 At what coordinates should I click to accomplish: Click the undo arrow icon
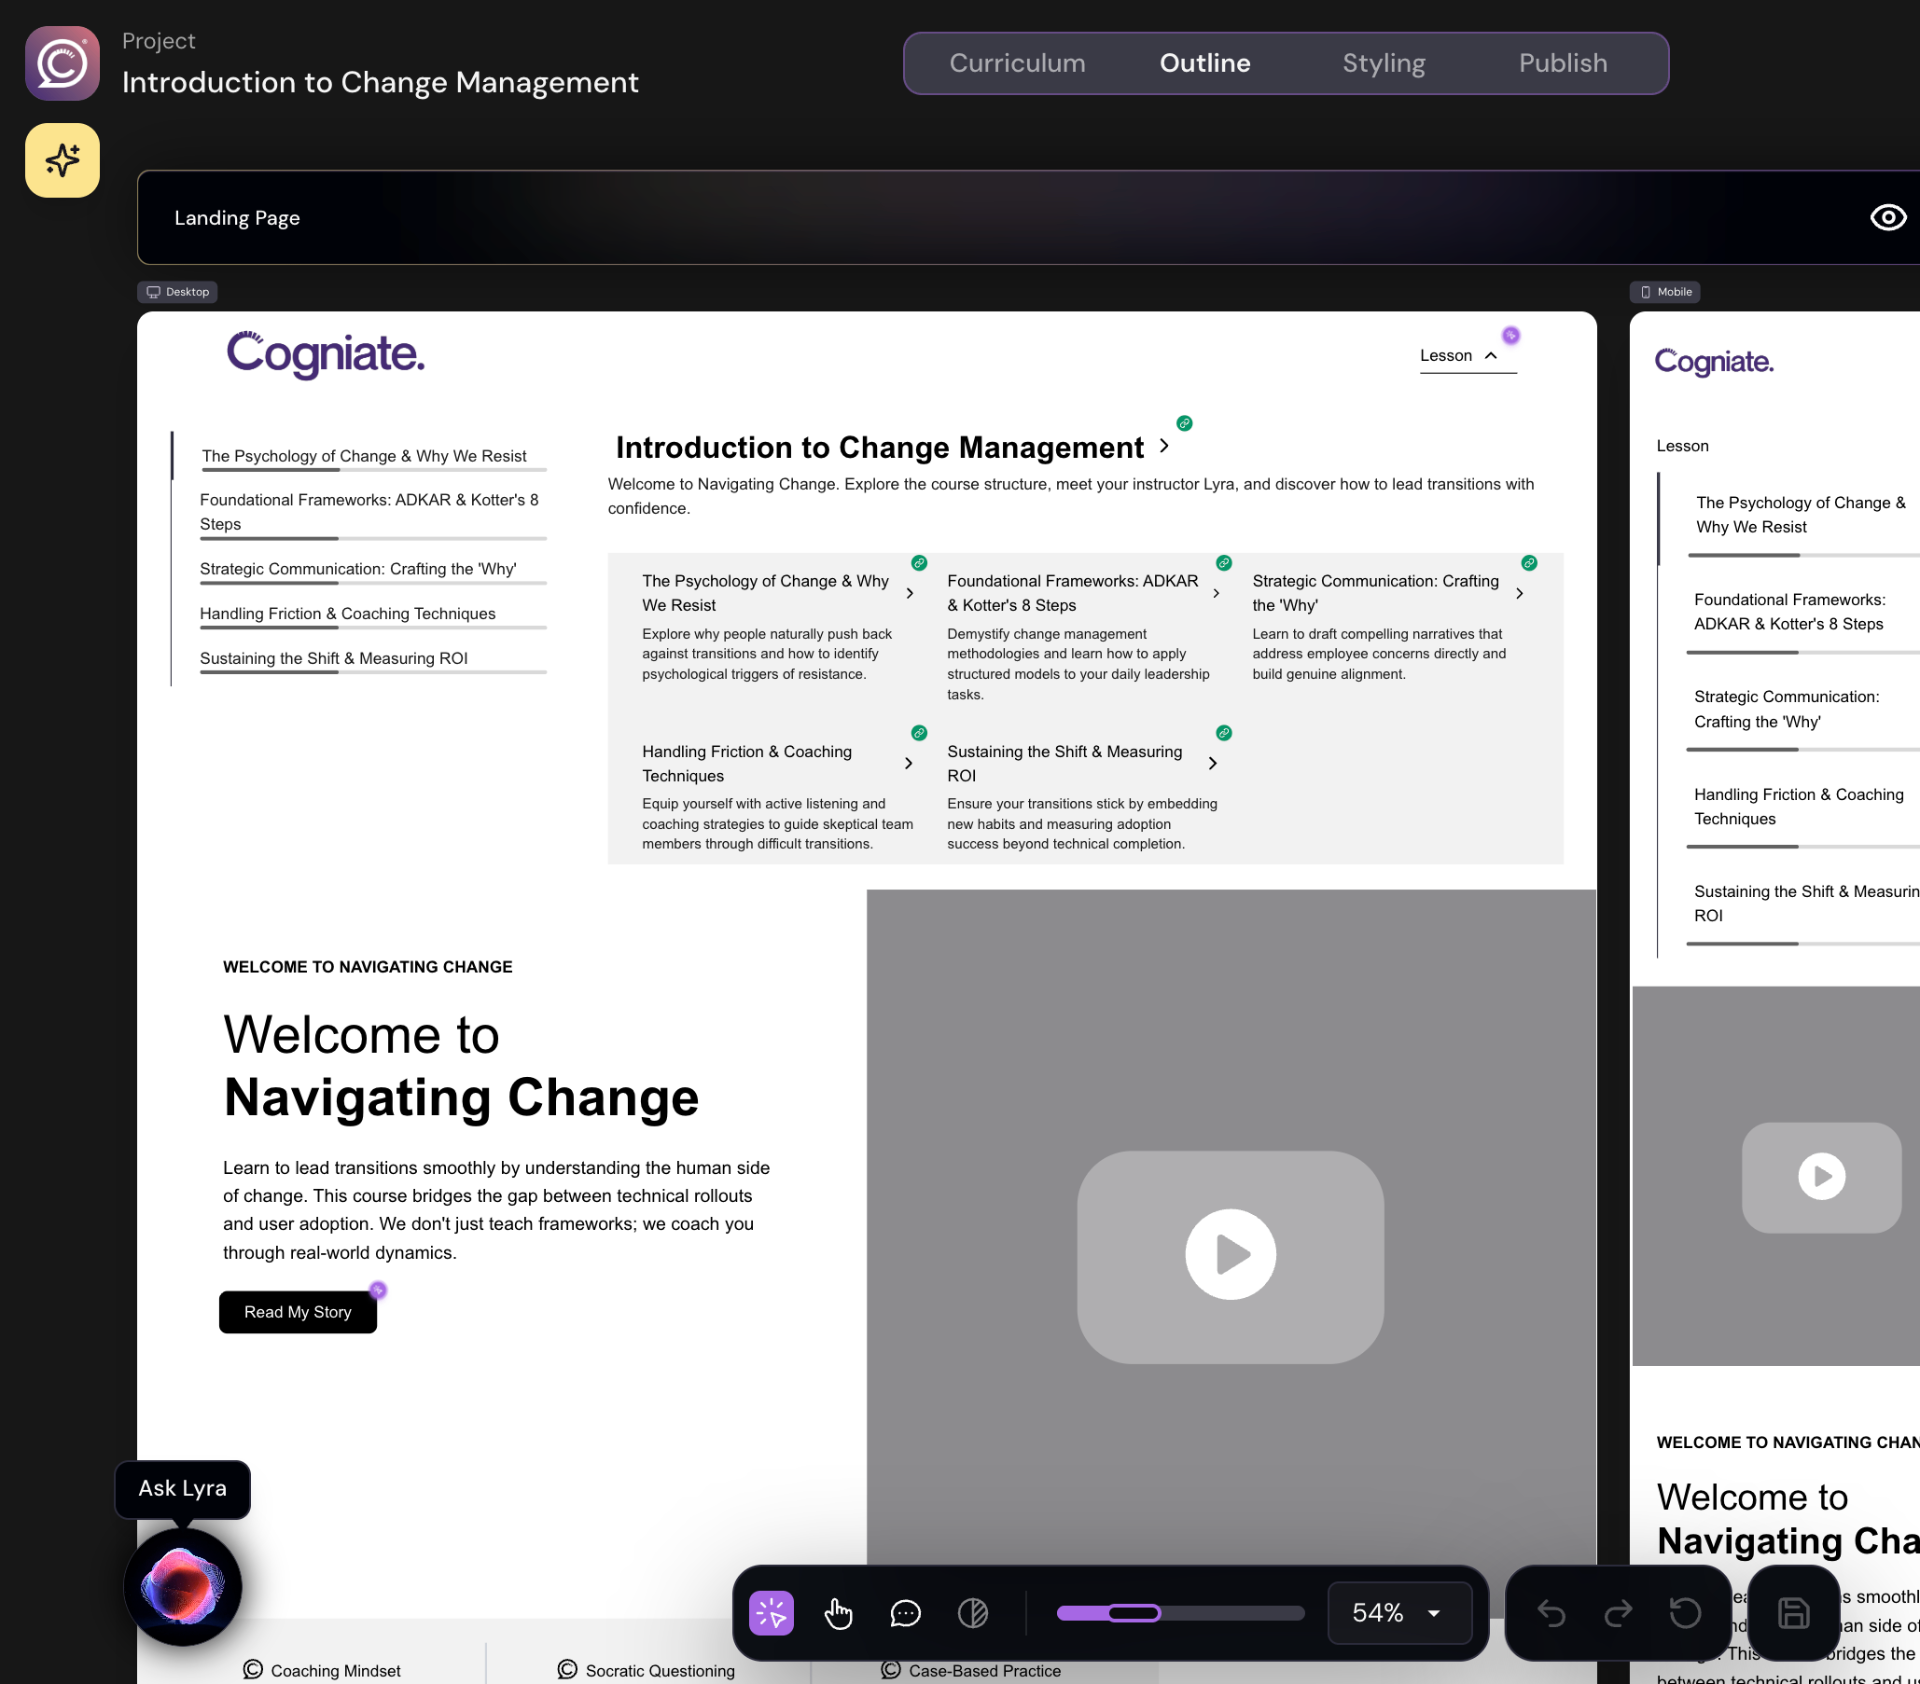click(x=1551, y=1613)
